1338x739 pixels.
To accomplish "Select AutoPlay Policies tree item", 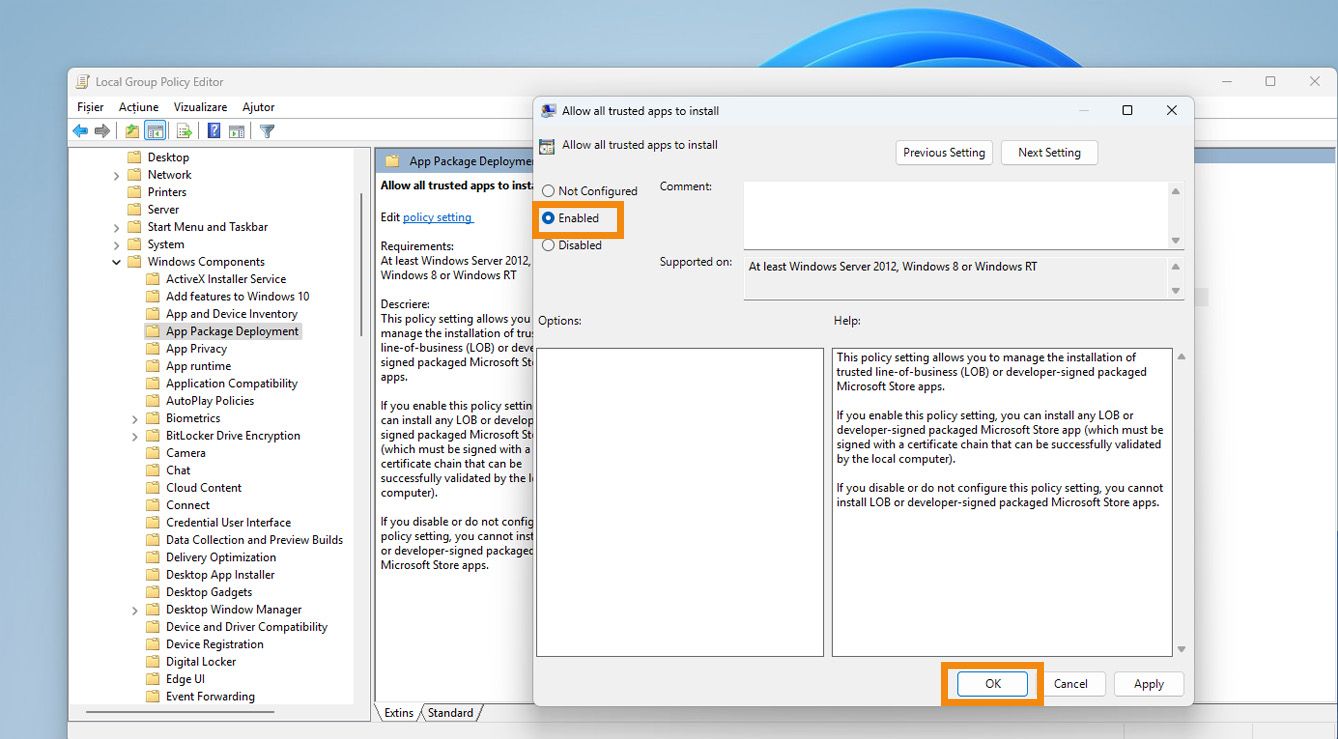I will point(210,401).
